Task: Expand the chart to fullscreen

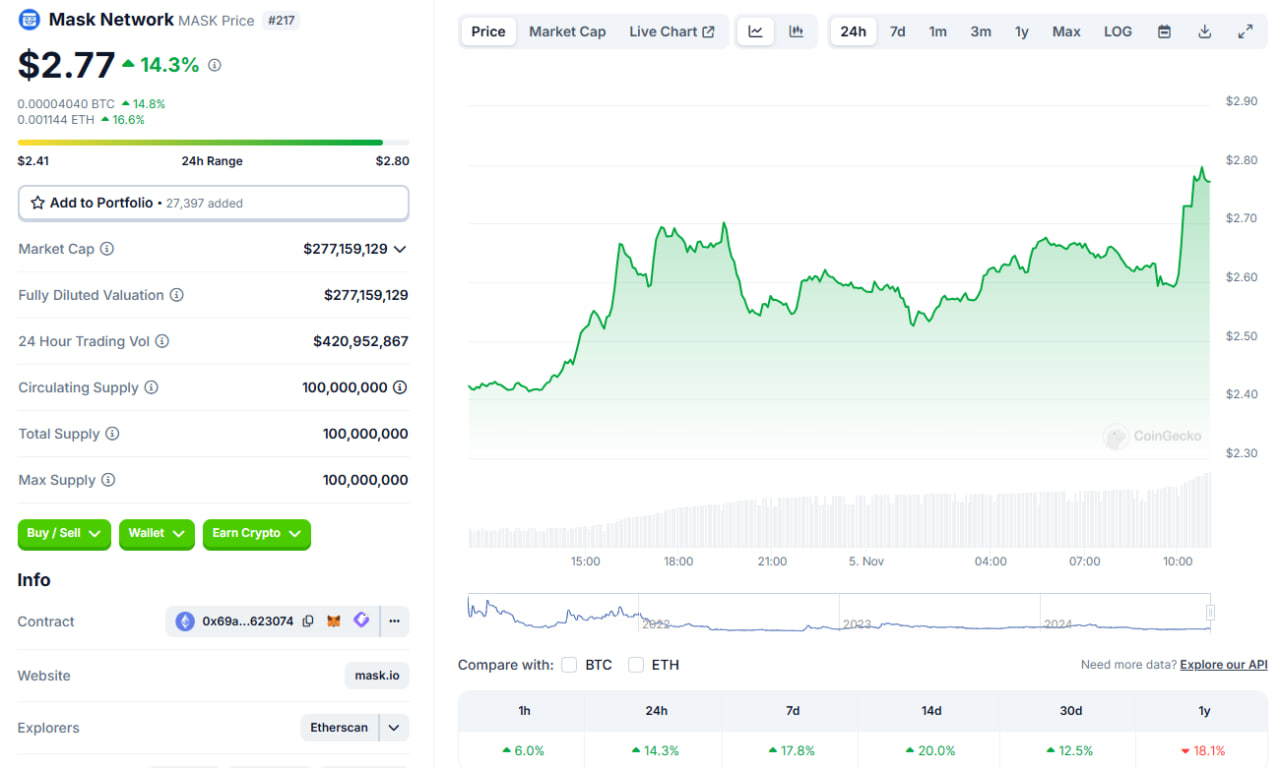Action: [x=1245, y=31]
